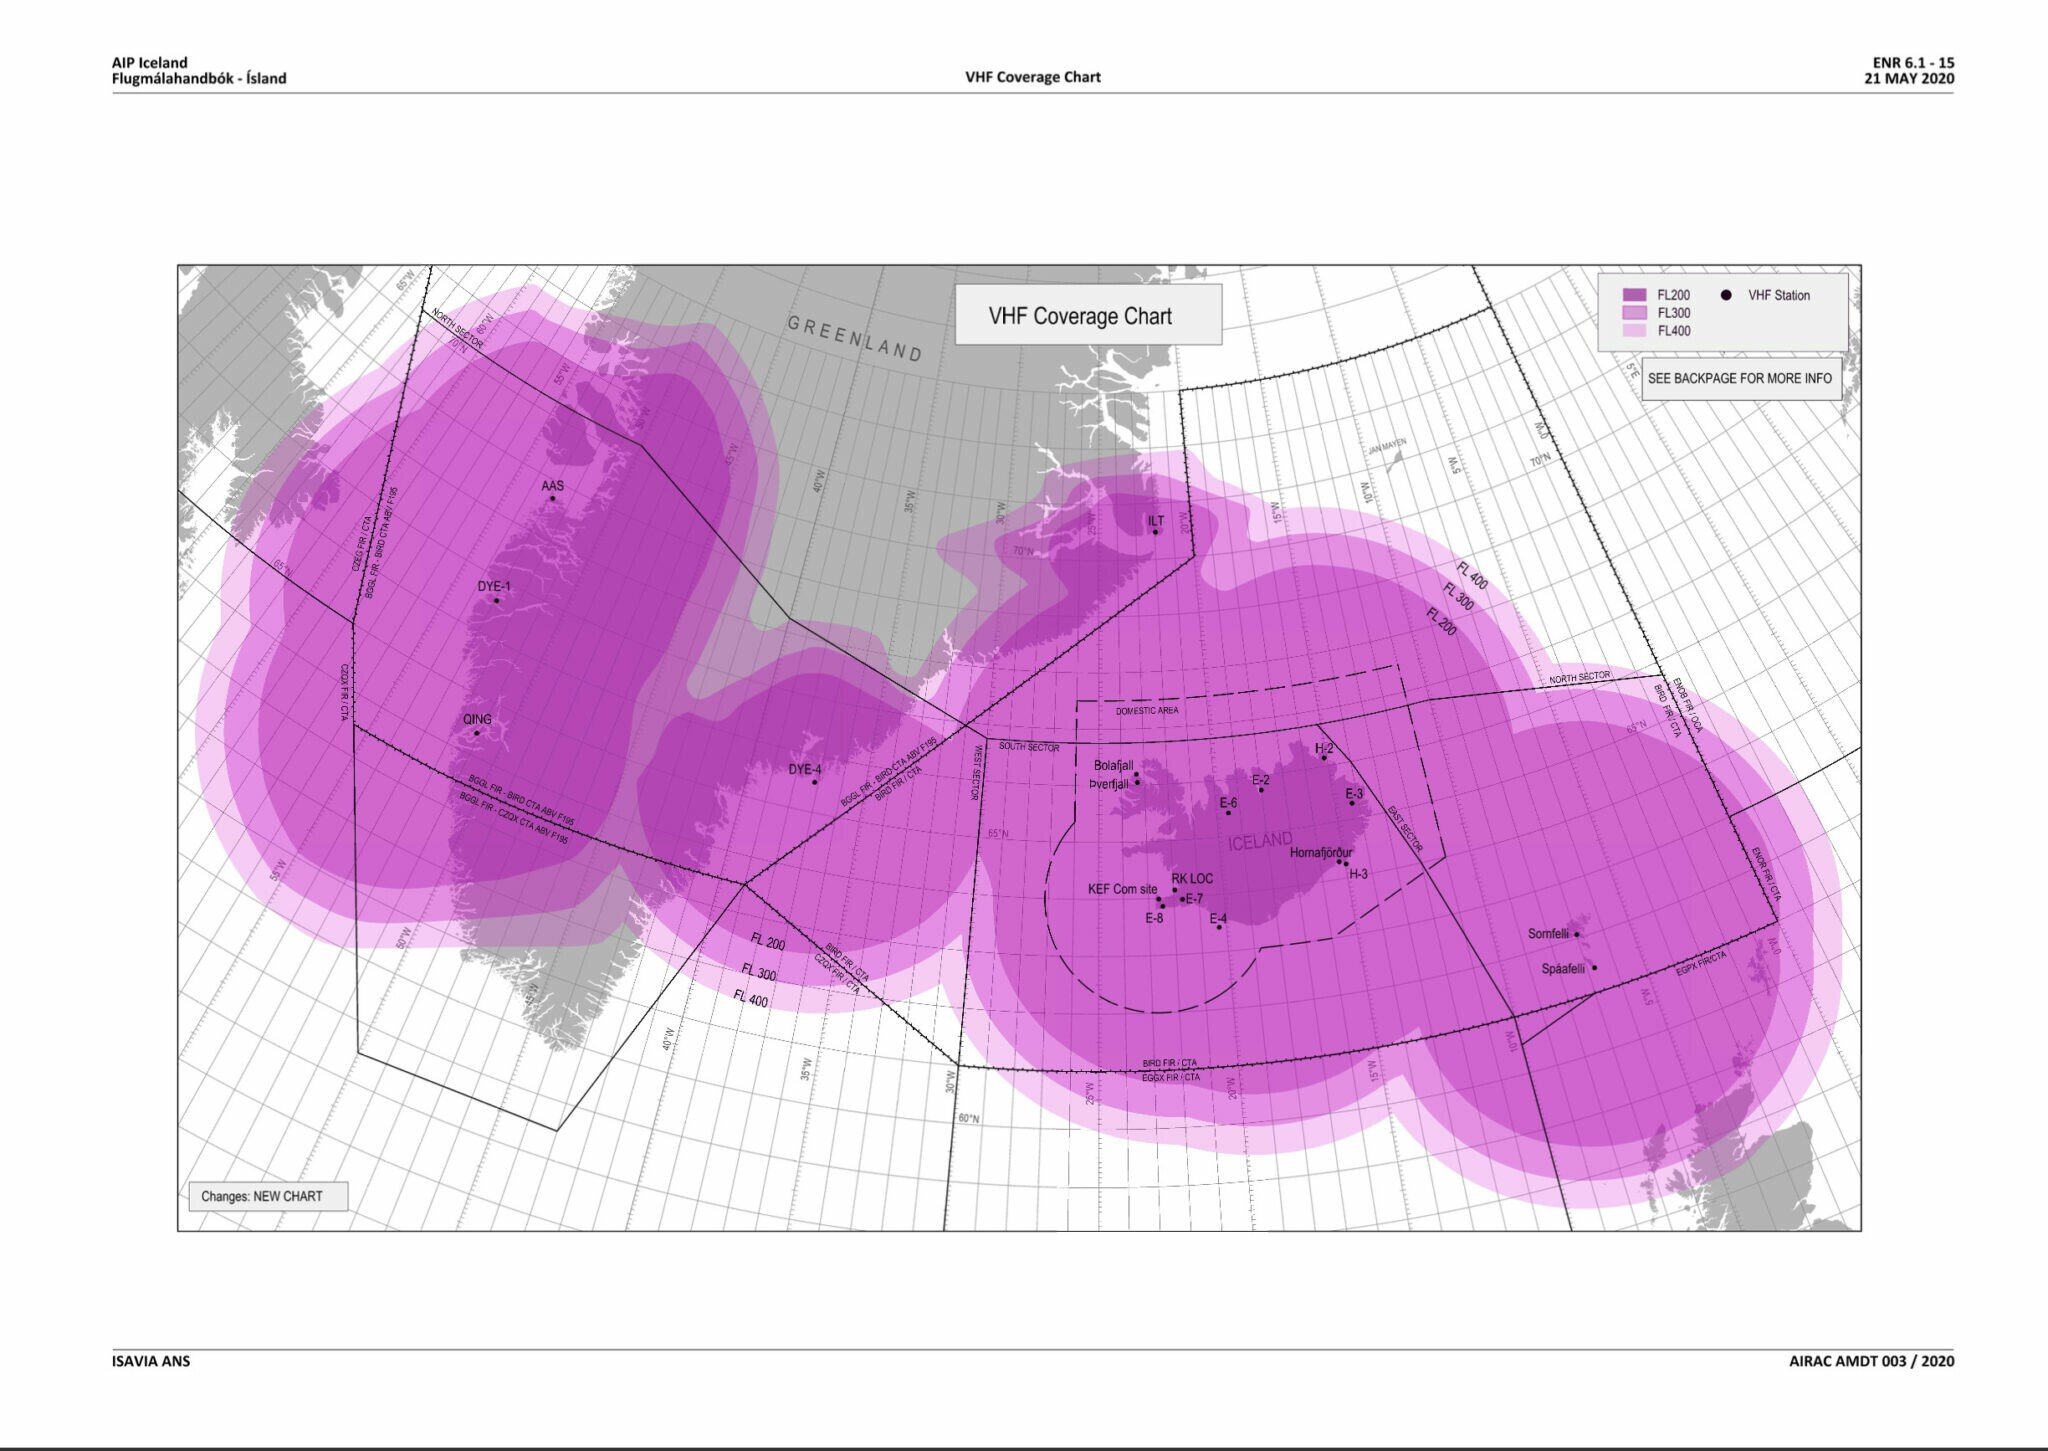Click the 'WEST SECTOR' vertical label
Image resolution: width=2048 pixels, height=1451 pixels.
tap(976, 773)
